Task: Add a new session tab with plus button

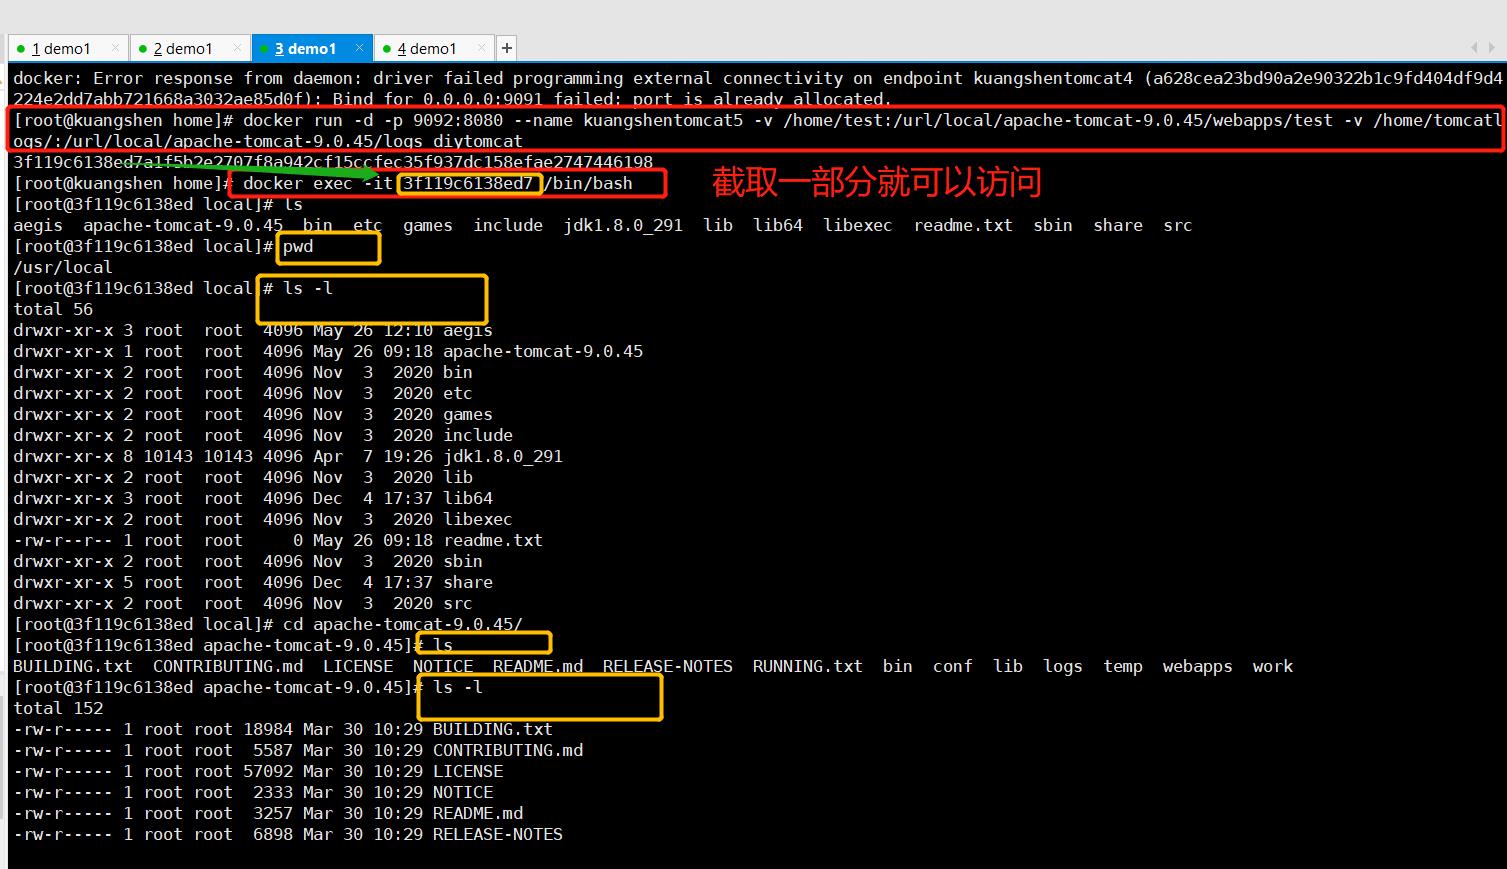Action: [507, 48]
